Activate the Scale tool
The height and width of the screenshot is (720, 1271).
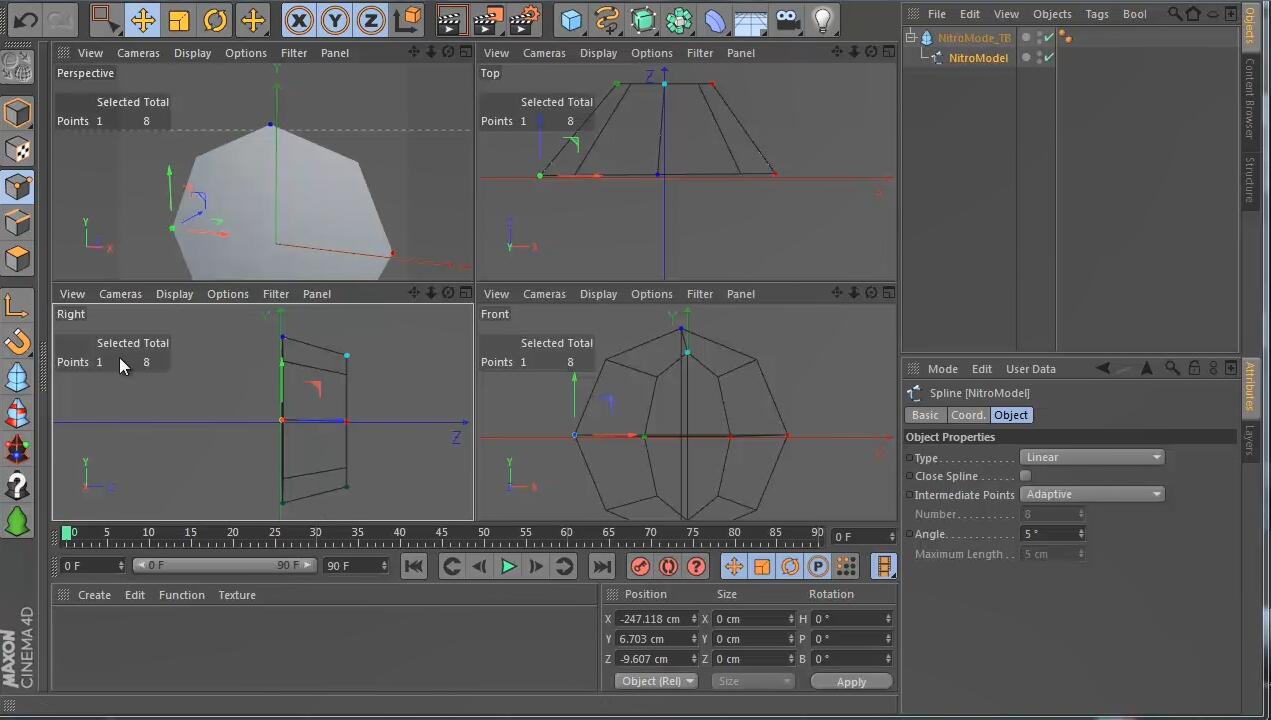click(x=179, y=19)
